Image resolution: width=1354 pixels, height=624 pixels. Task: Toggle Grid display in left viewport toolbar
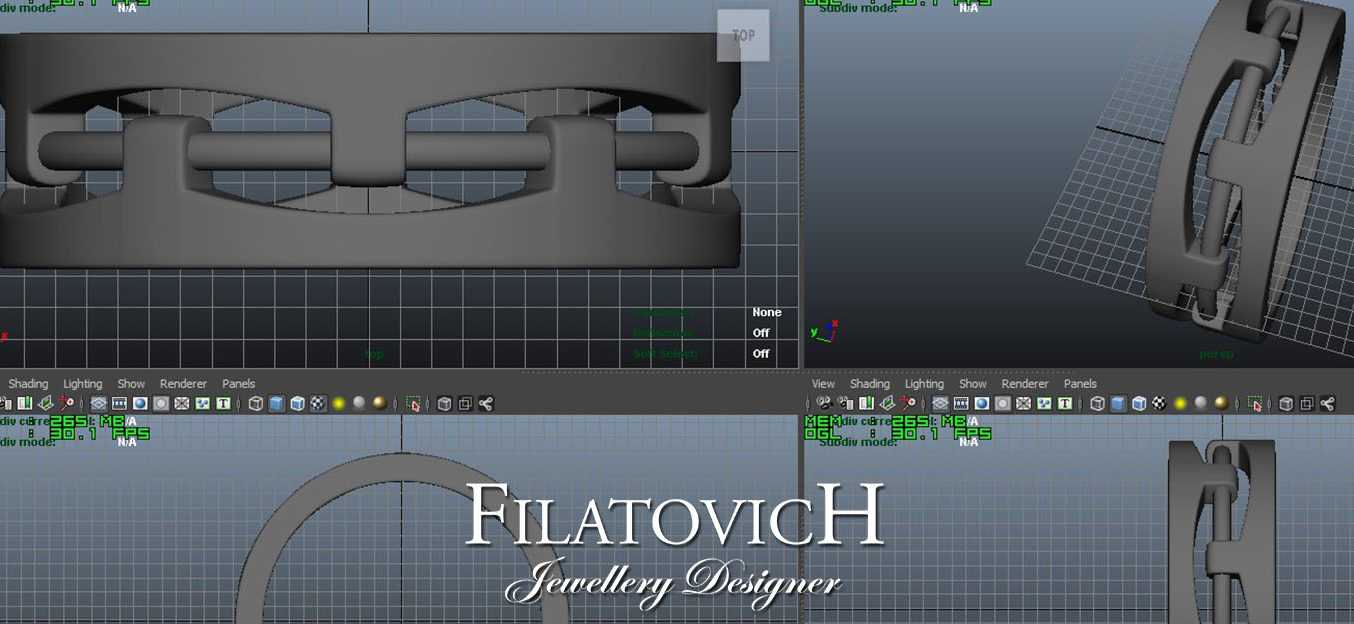(x=98, y=403)
